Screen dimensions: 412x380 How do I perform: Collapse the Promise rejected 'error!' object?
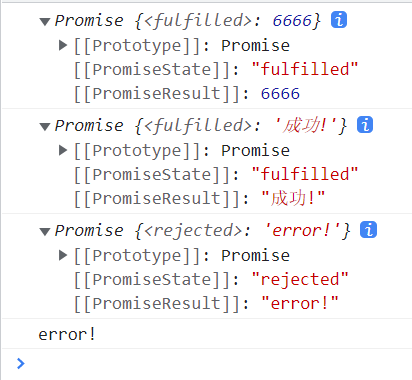[x=45, y=232]
